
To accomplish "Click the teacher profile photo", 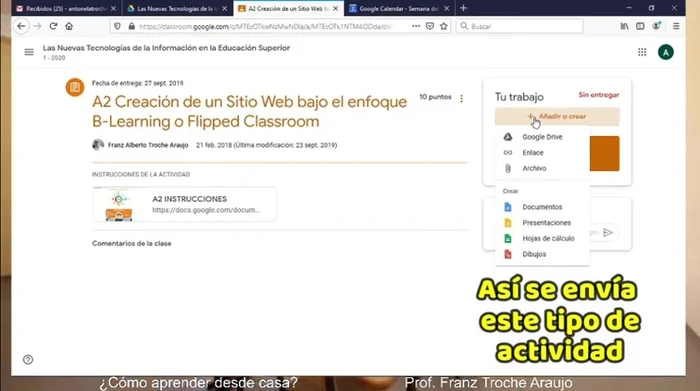I will tap(98, 145).
